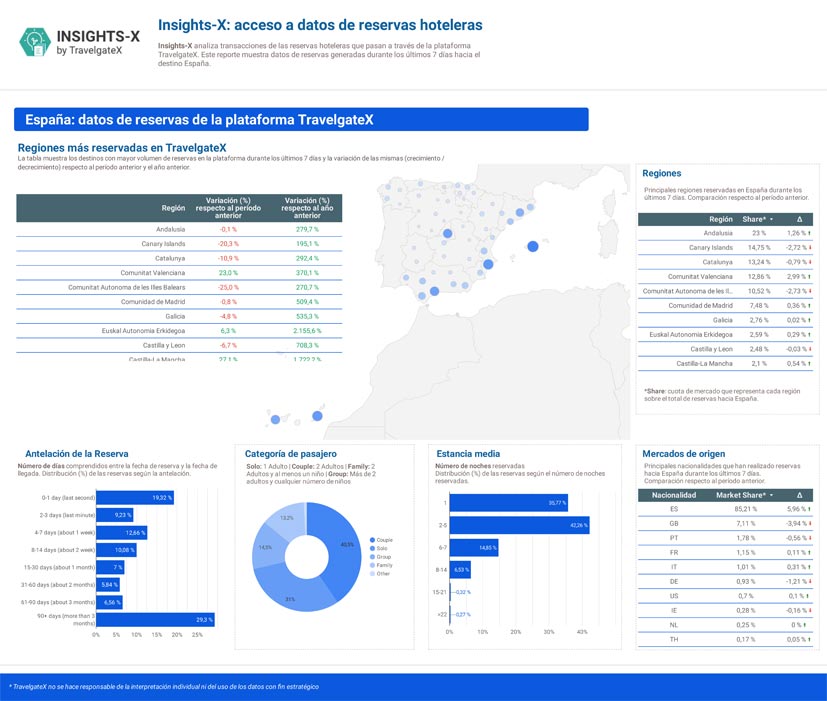The width and height of the screenshot is (827, 701).
Task: Sort the Mercados de origen table by Δ column
Action: [x=800, y=495]
